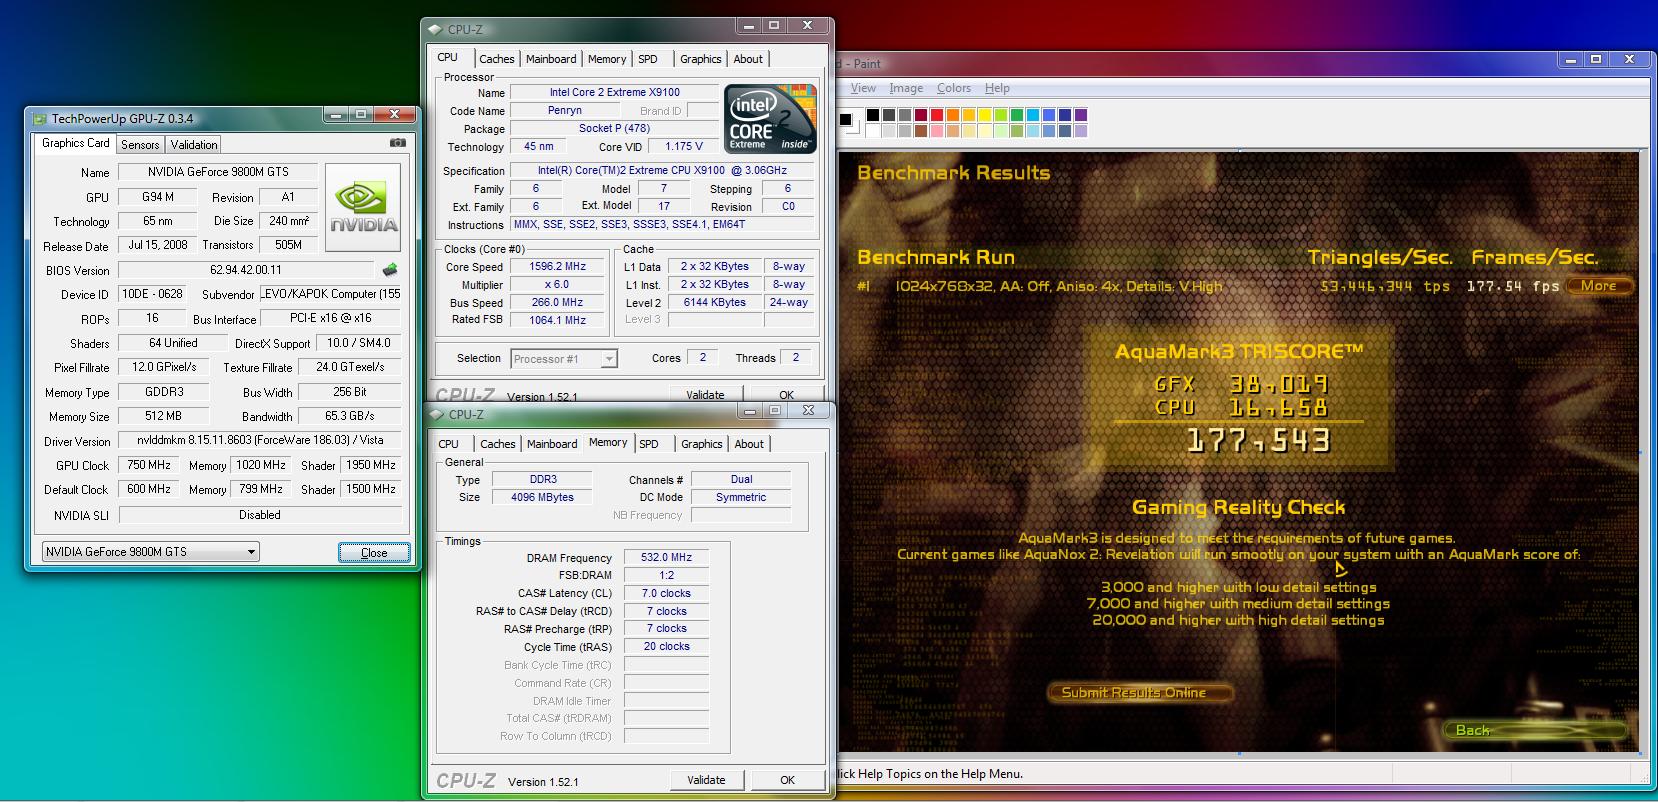Screen dimensions: 1658x802
Task: Open Graphics tab in lower CPU-Z window
Action: click(x=702, y=444)
